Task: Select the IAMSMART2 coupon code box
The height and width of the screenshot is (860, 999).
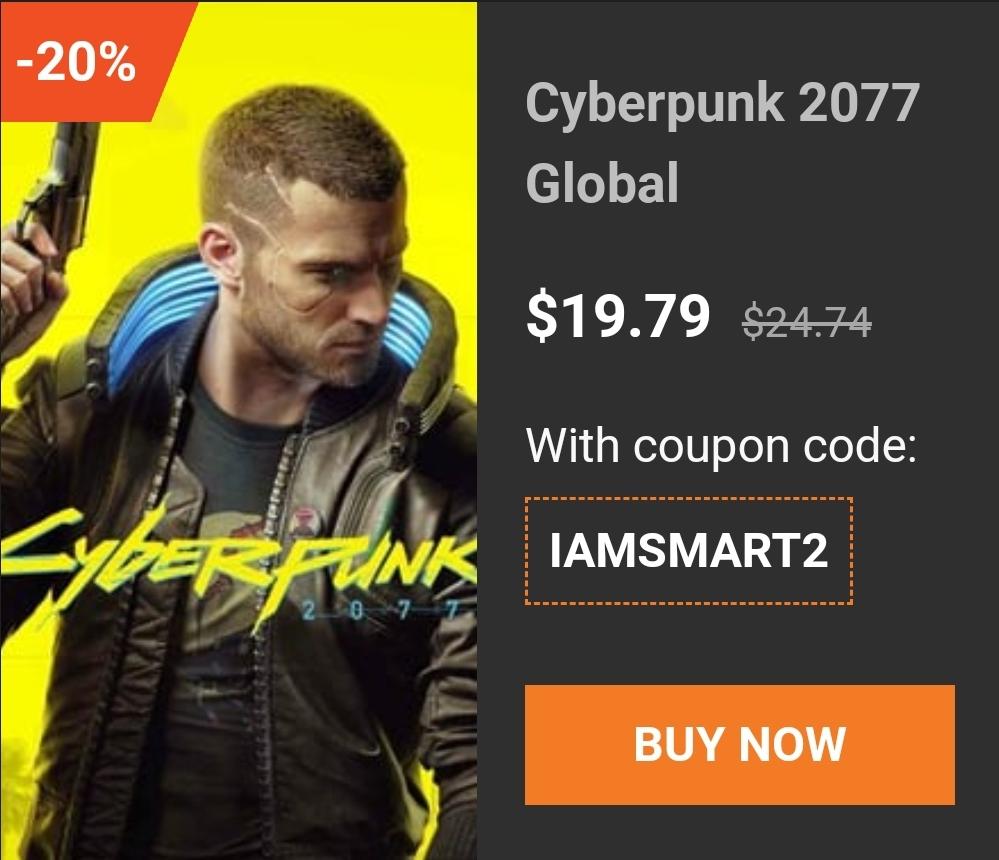Action: (689, 550)
